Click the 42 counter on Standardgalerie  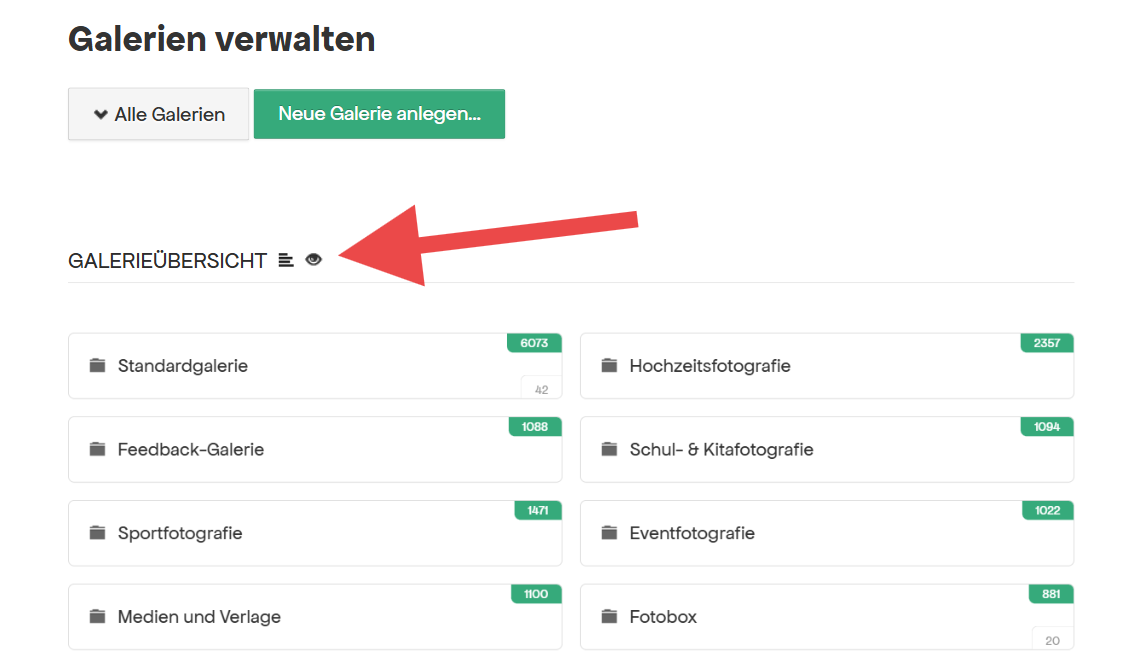tap(541, 390)
